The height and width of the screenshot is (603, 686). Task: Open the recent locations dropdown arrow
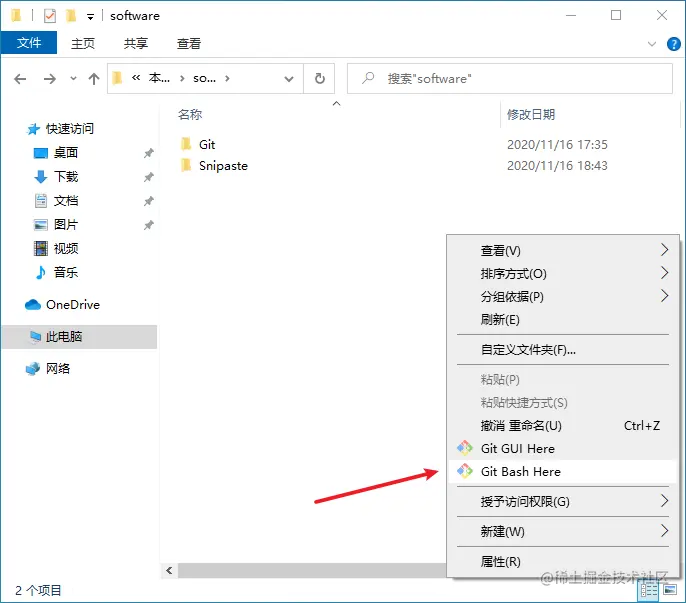click(73, 79)
